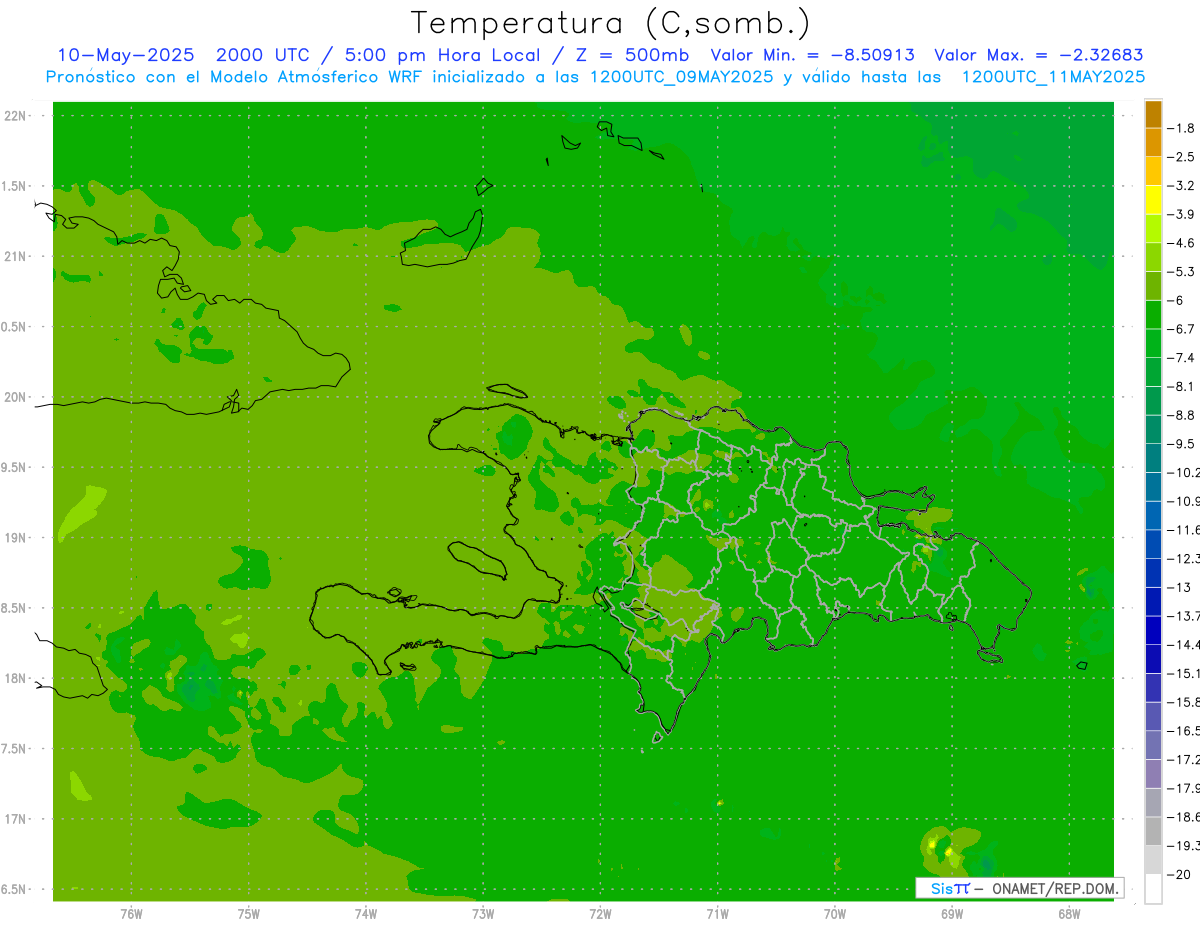1200x927 pixels.
Task: Click the "22N" latitude axis label
Action: pyautogui.click(x=16, y=116)
